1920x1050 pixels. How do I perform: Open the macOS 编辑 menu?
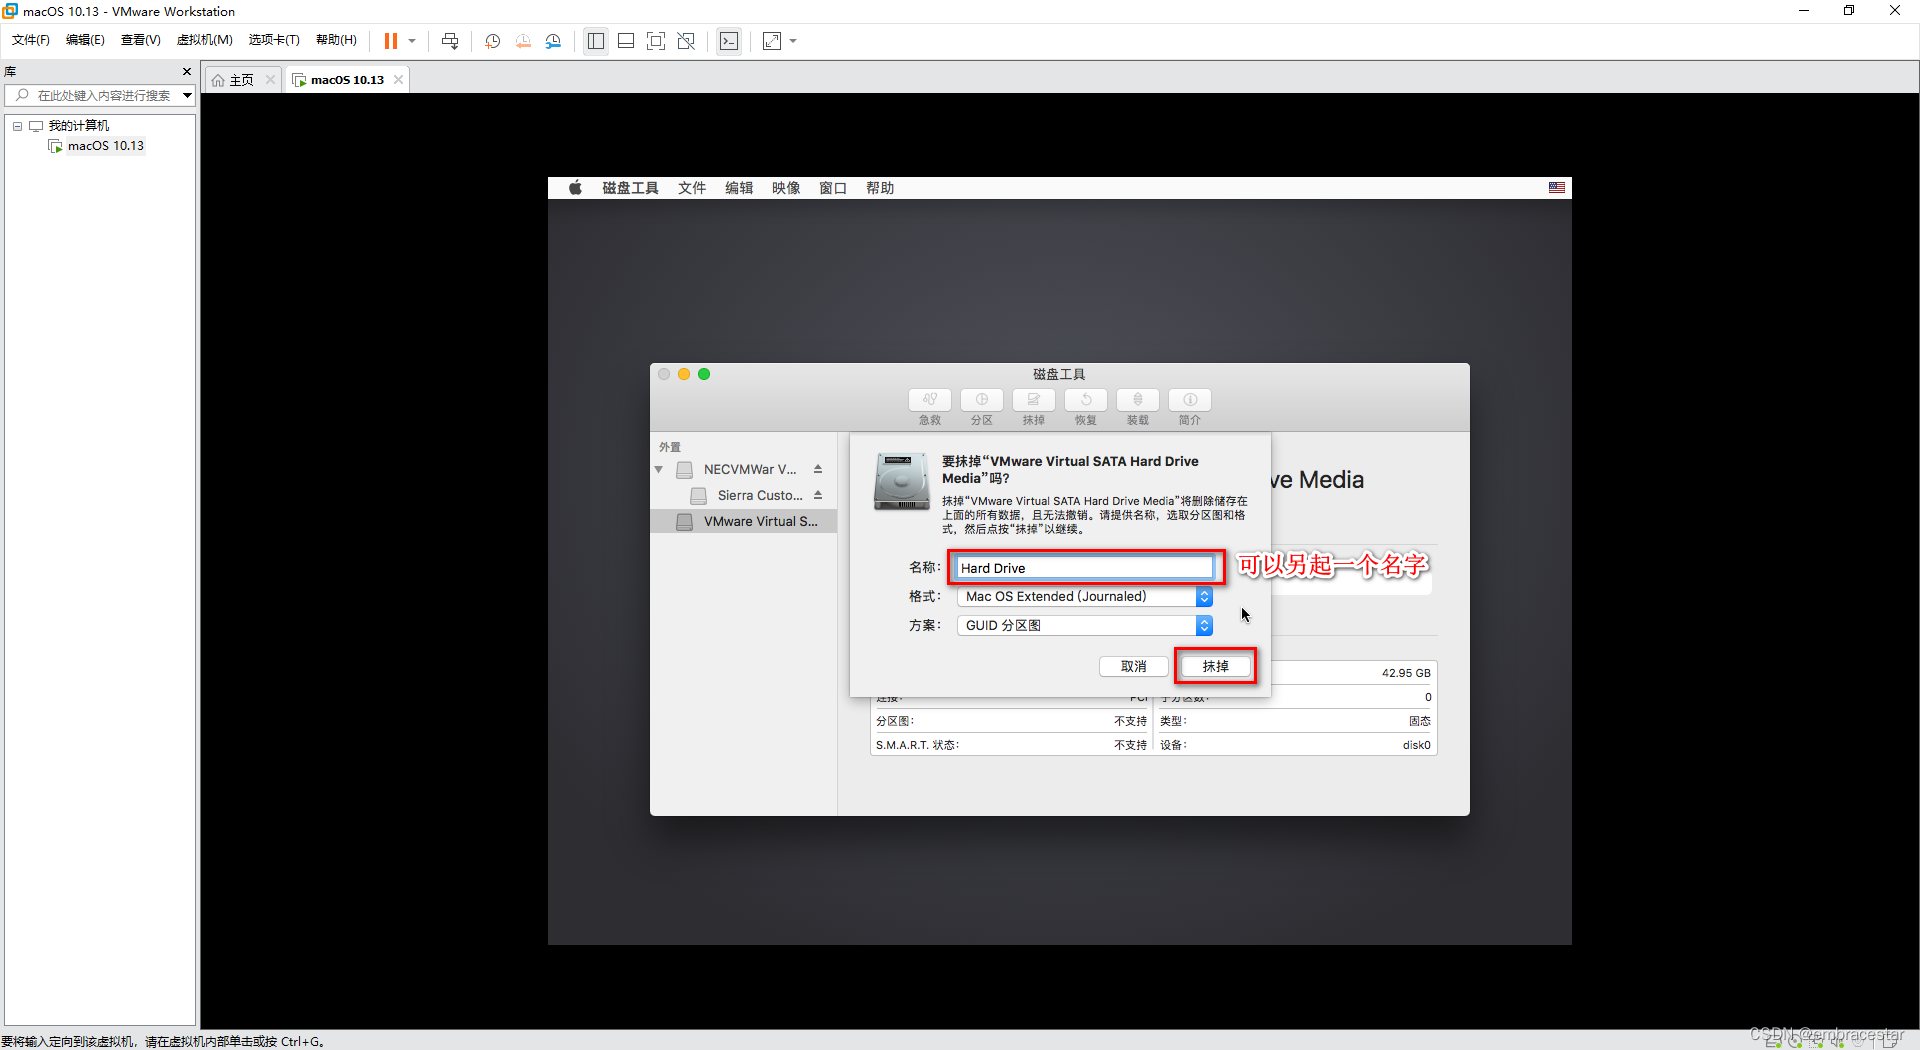(x=739, y=188)
